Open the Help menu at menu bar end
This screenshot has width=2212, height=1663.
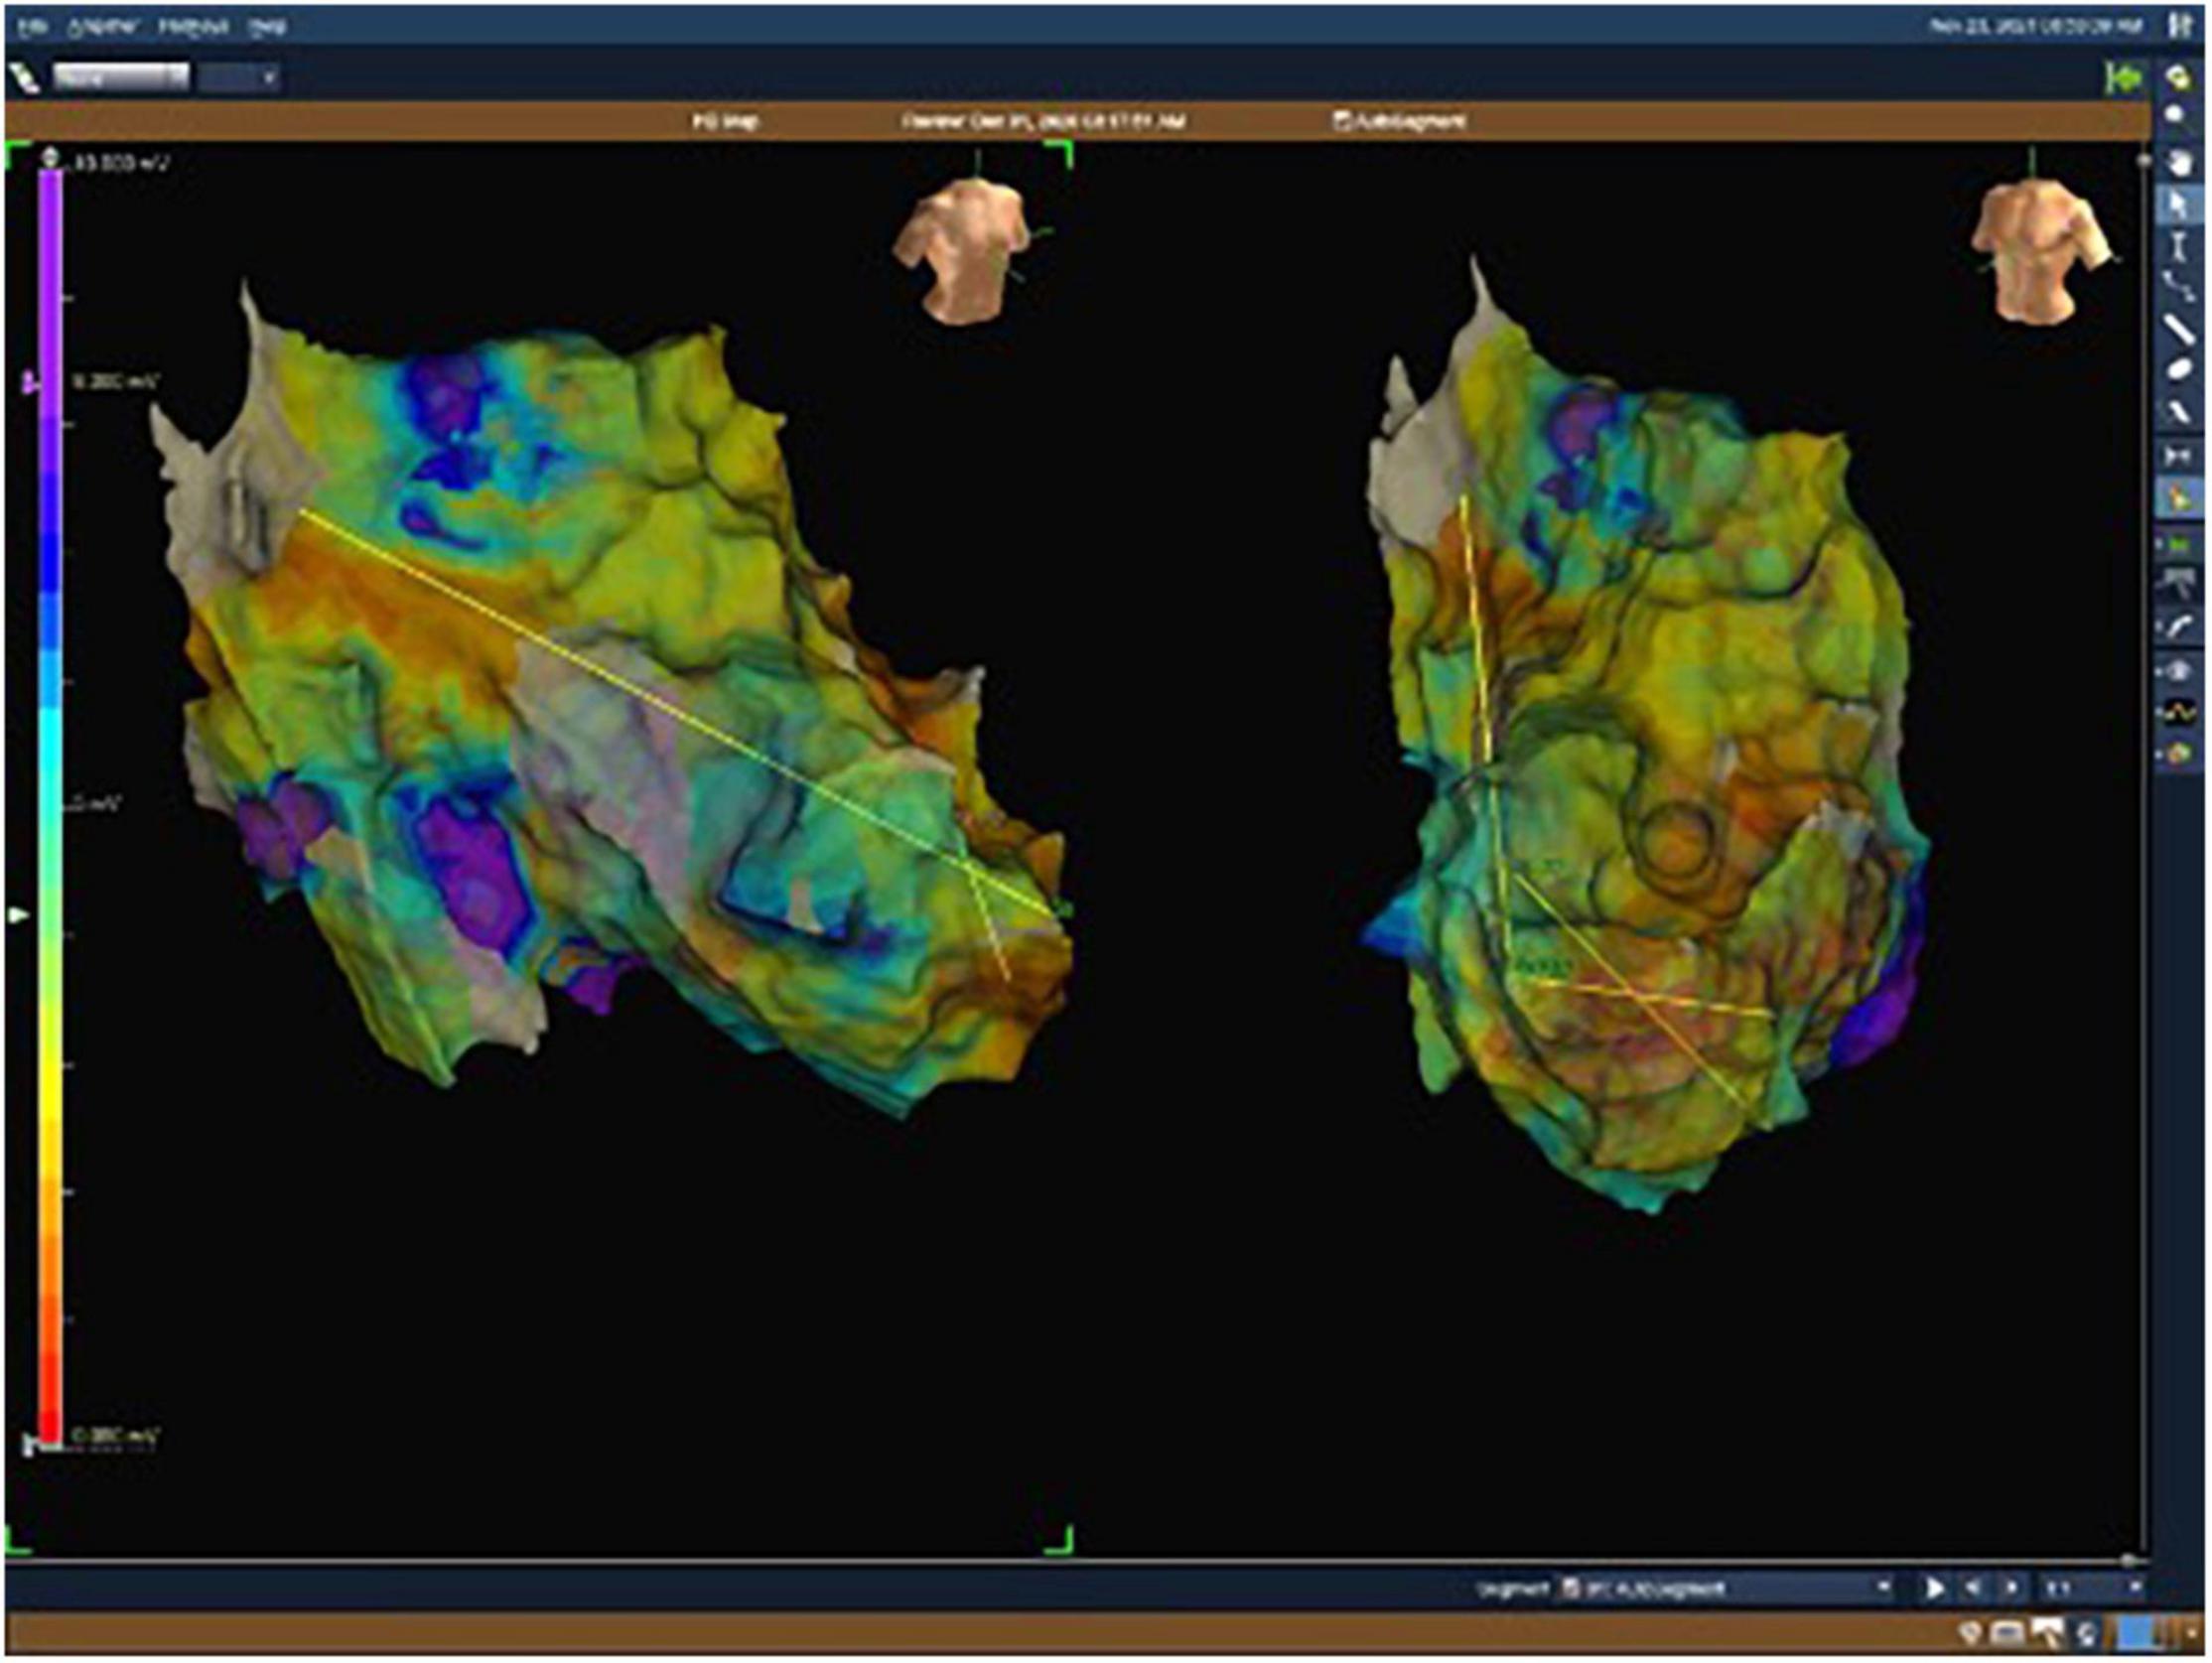(268, 26)
